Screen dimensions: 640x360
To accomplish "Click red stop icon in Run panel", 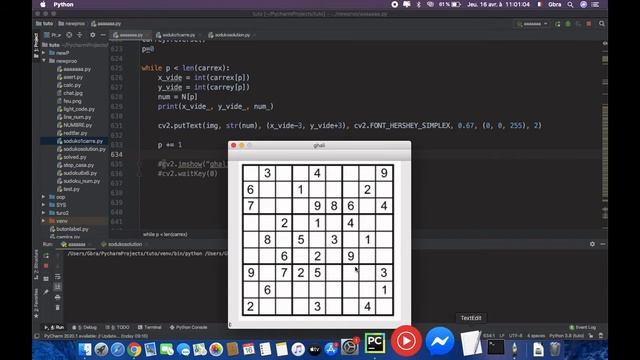I will [46, 266].
